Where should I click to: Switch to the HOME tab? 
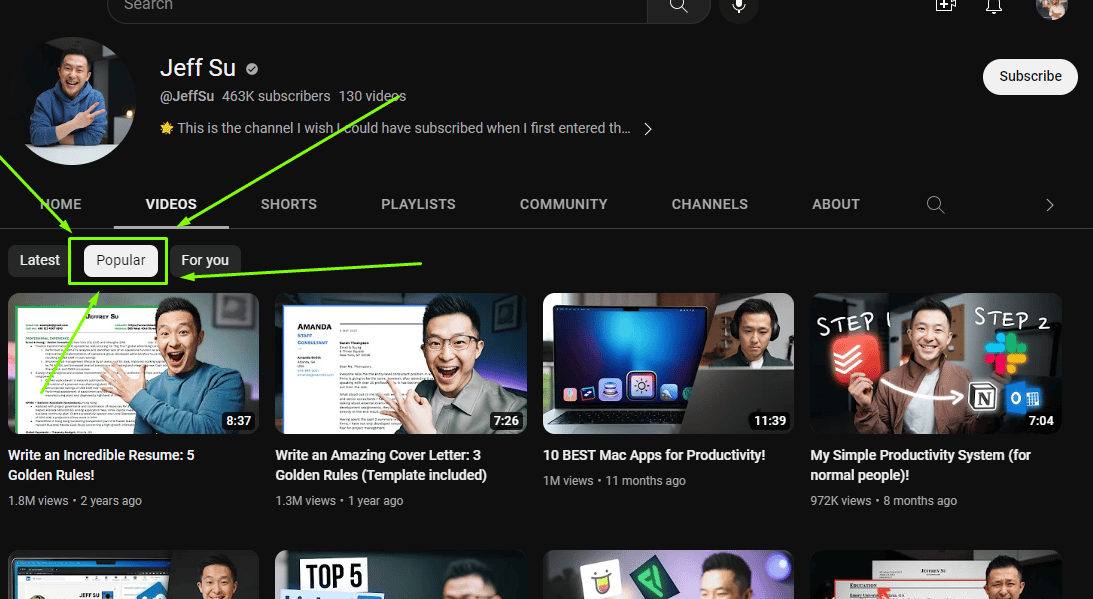tap(60, 204)
